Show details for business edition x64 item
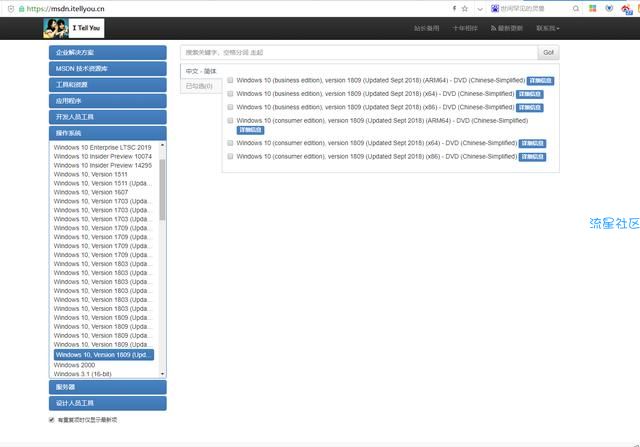Screen dimensions: 640x447 530,94
